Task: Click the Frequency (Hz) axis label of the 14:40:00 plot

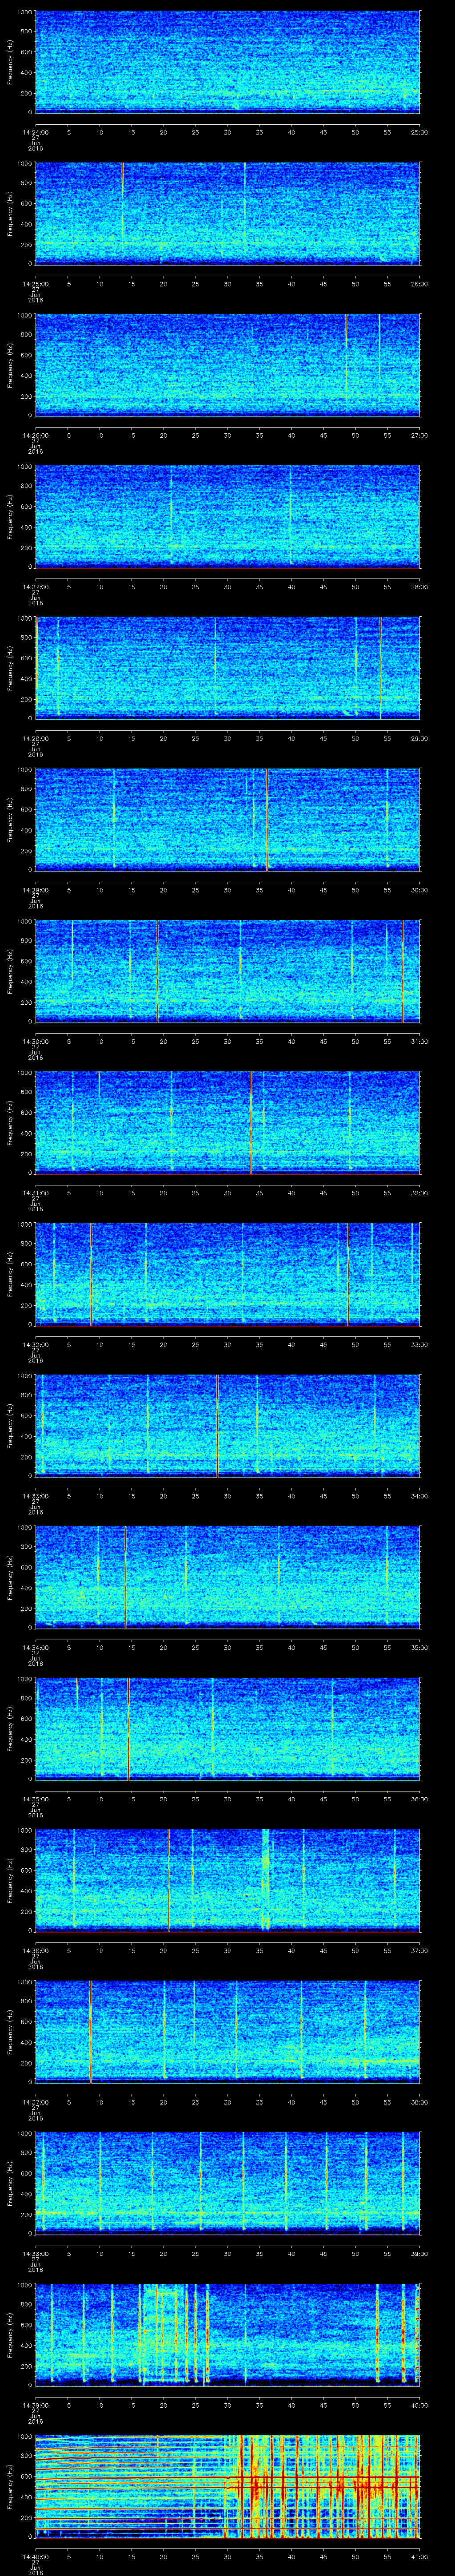Action: pos(10,2486)
